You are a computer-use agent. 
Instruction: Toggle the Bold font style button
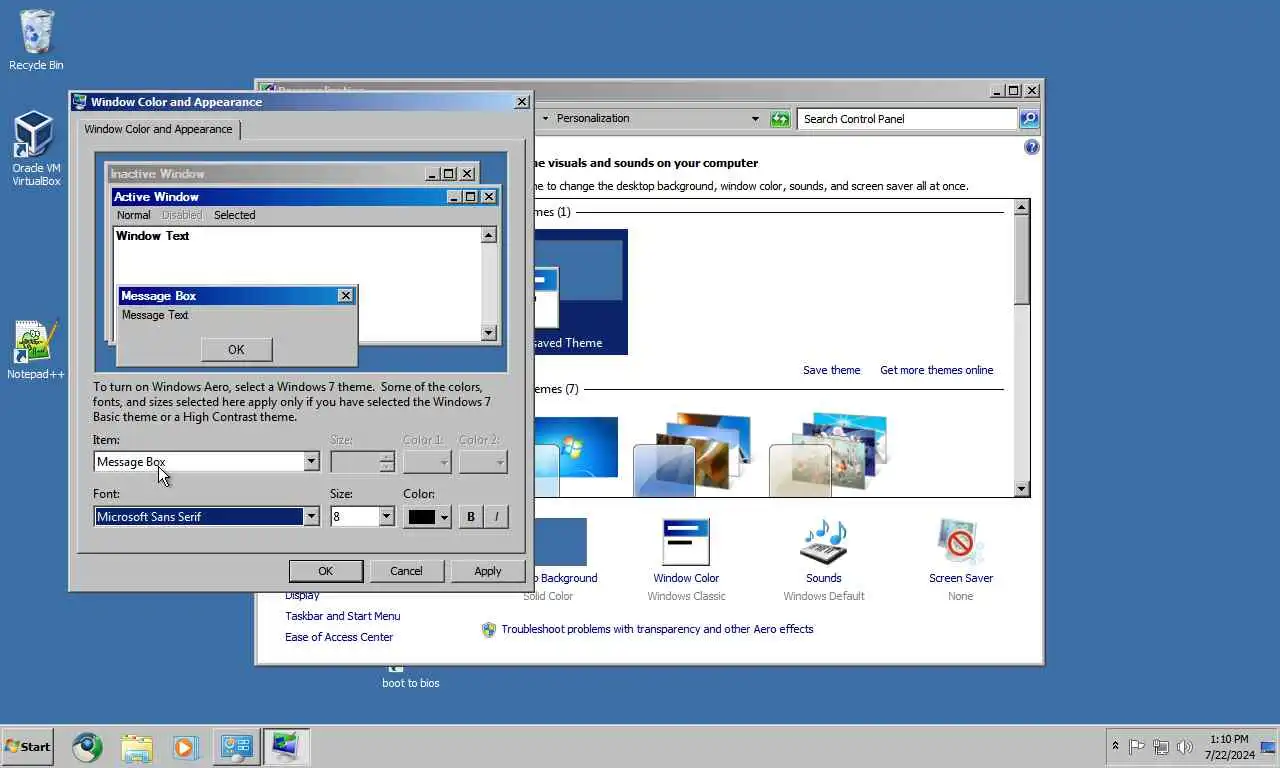point(471,517)
